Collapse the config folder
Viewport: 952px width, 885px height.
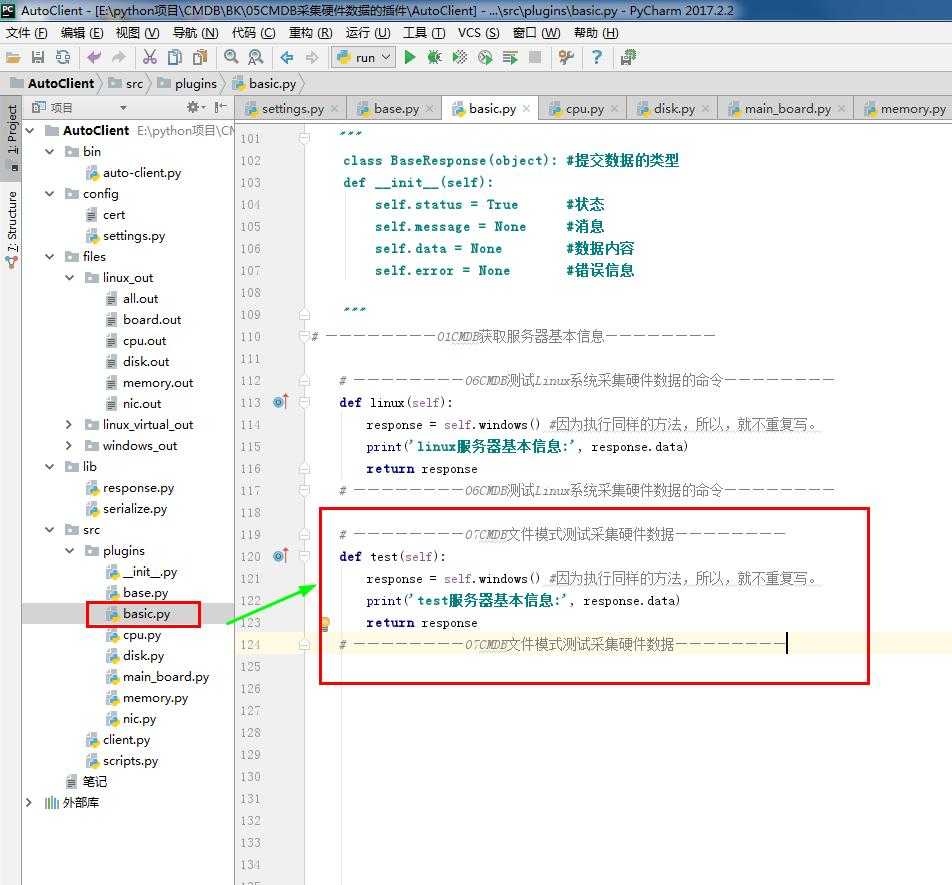[50, 194]
